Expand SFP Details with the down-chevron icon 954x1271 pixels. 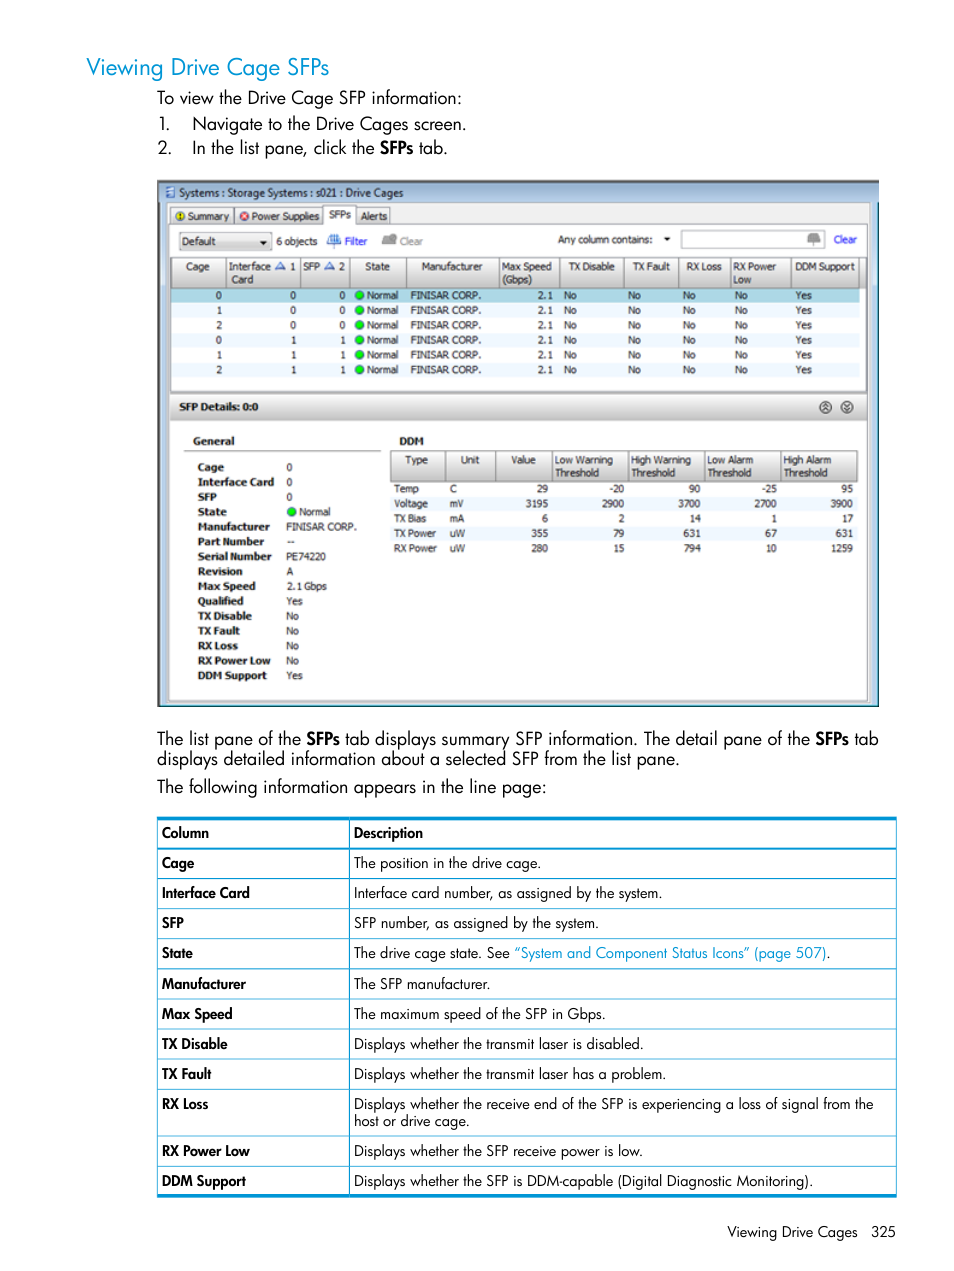click(847, 407)
